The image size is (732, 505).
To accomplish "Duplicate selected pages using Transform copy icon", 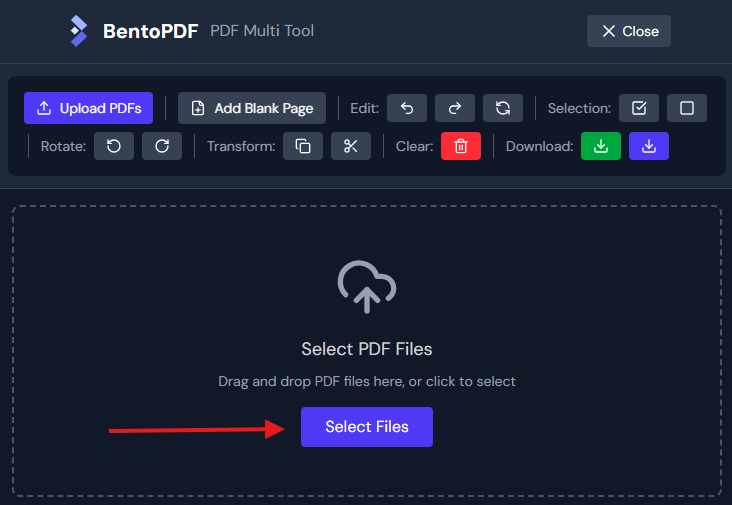I will [x=303, y=146].
